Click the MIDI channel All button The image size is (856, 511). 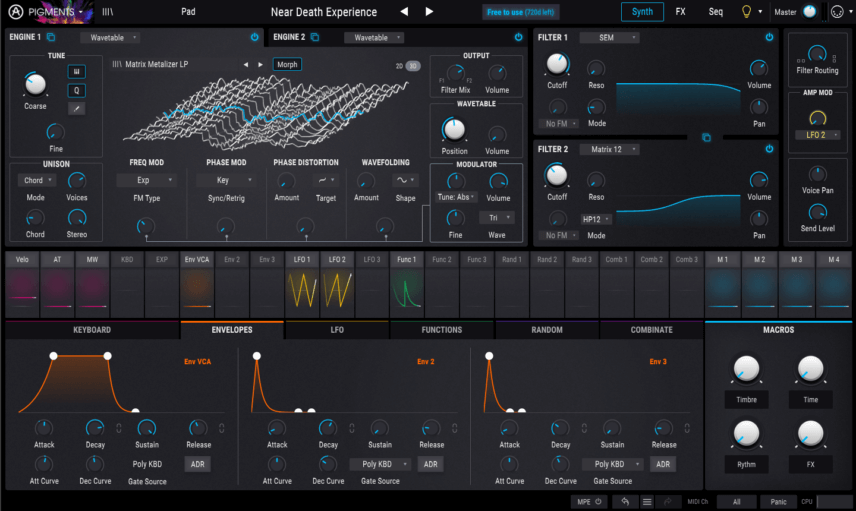pyautogui.click(x=736, y=502)
